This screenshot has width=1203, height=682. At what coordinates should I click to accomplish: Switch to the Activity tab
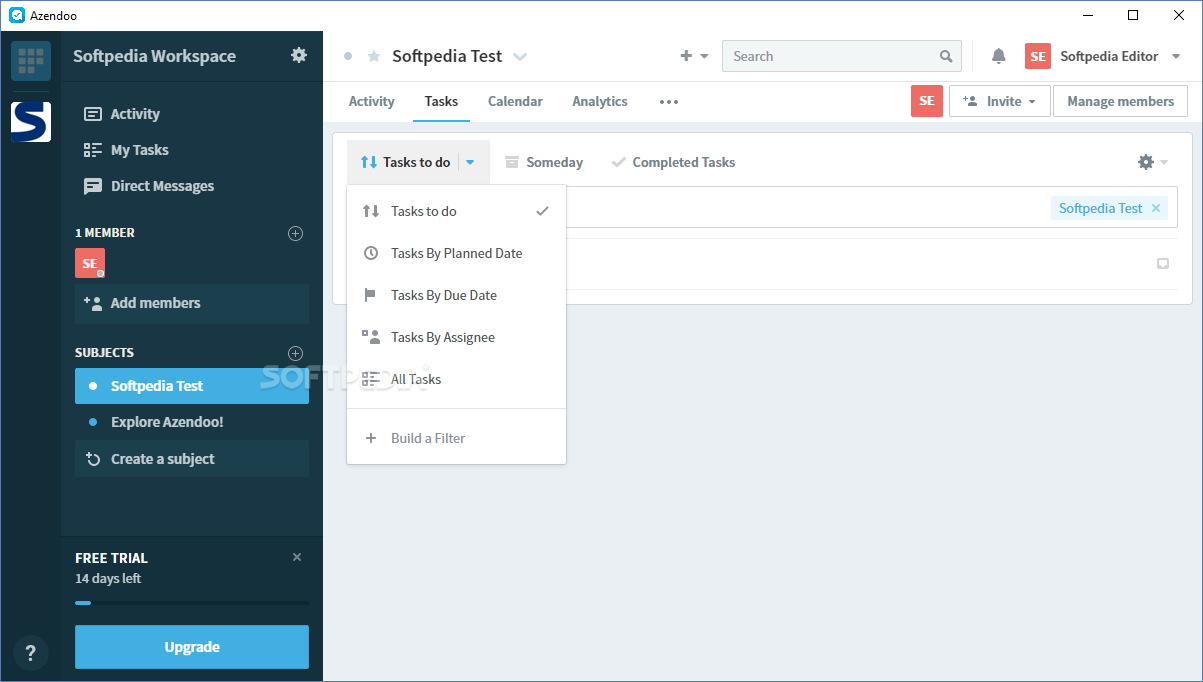pos(371,101)
